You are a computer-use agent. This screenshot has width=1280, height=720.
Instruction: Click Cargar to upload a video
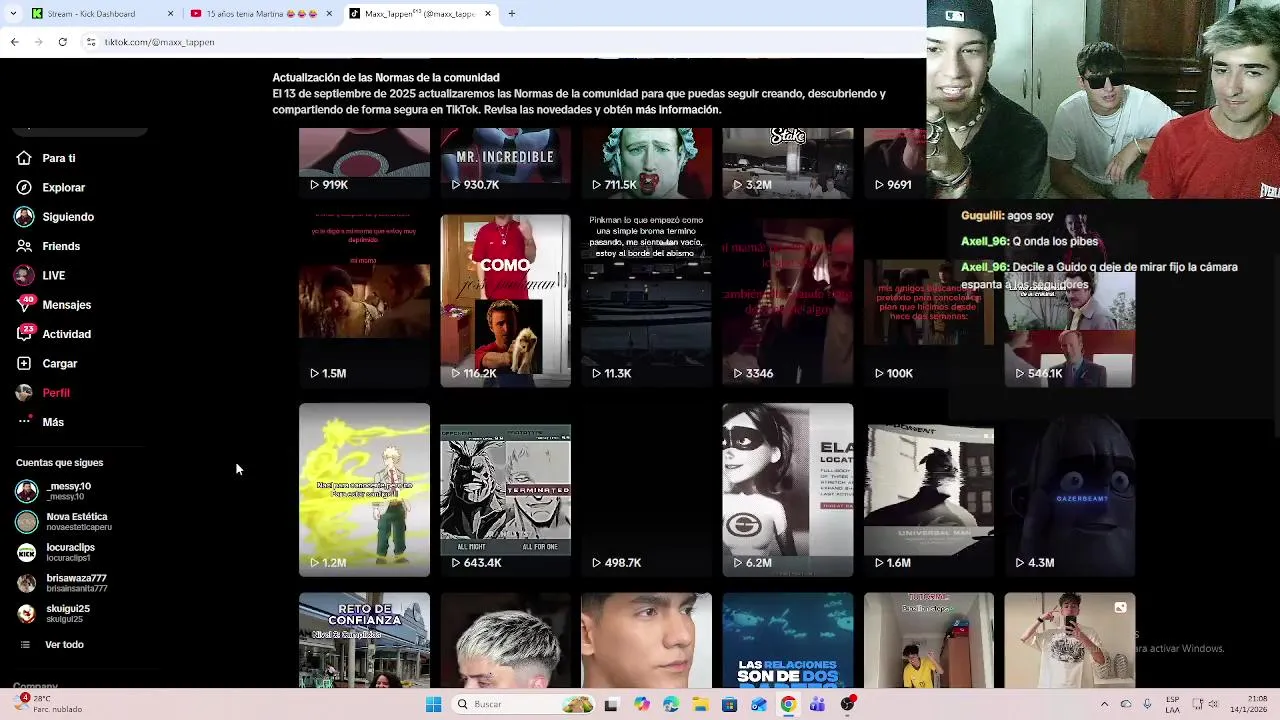point(47,363)
